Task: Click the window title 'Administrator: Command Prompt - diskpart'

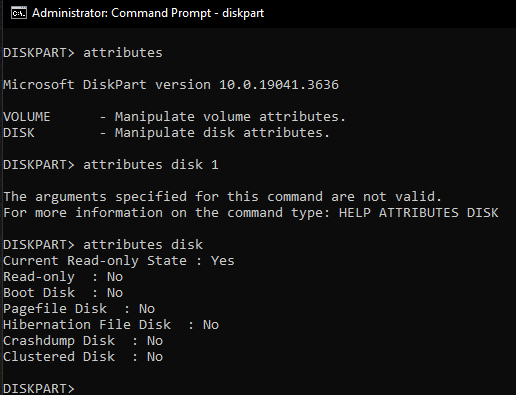Action: pos(148,13)
